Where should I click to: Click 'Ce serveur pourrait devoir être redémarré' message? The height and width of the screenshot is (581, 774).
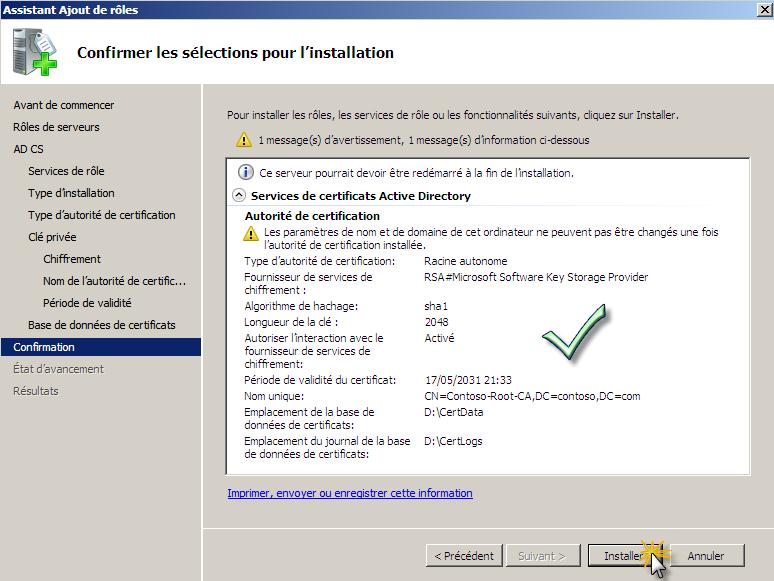tap(416, 173)
